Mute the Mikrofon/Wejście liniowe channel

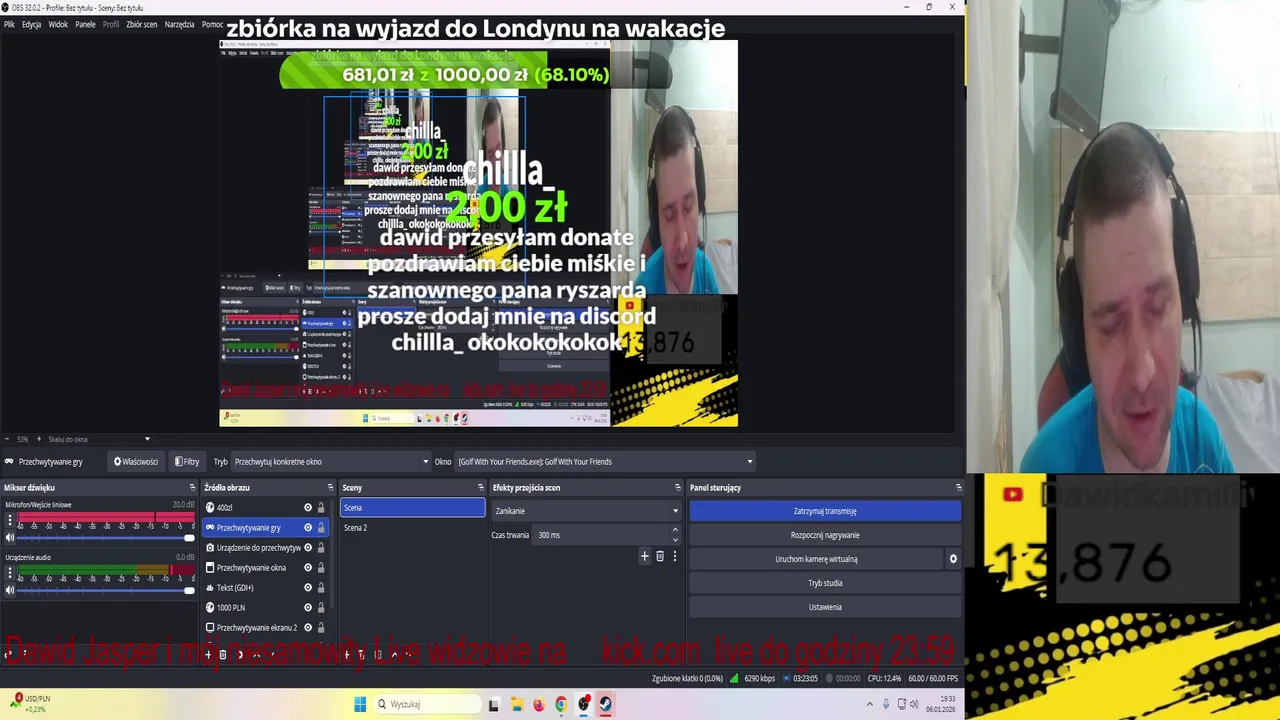point(10,538)
